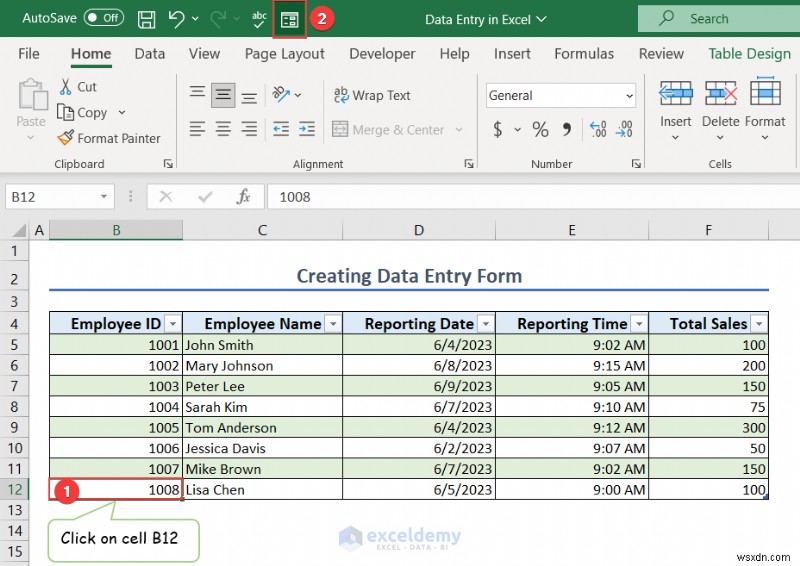The width and height of the screenshot is (800, 566).
Task: Switch to the View tab
Action: [x=204, y=54]
